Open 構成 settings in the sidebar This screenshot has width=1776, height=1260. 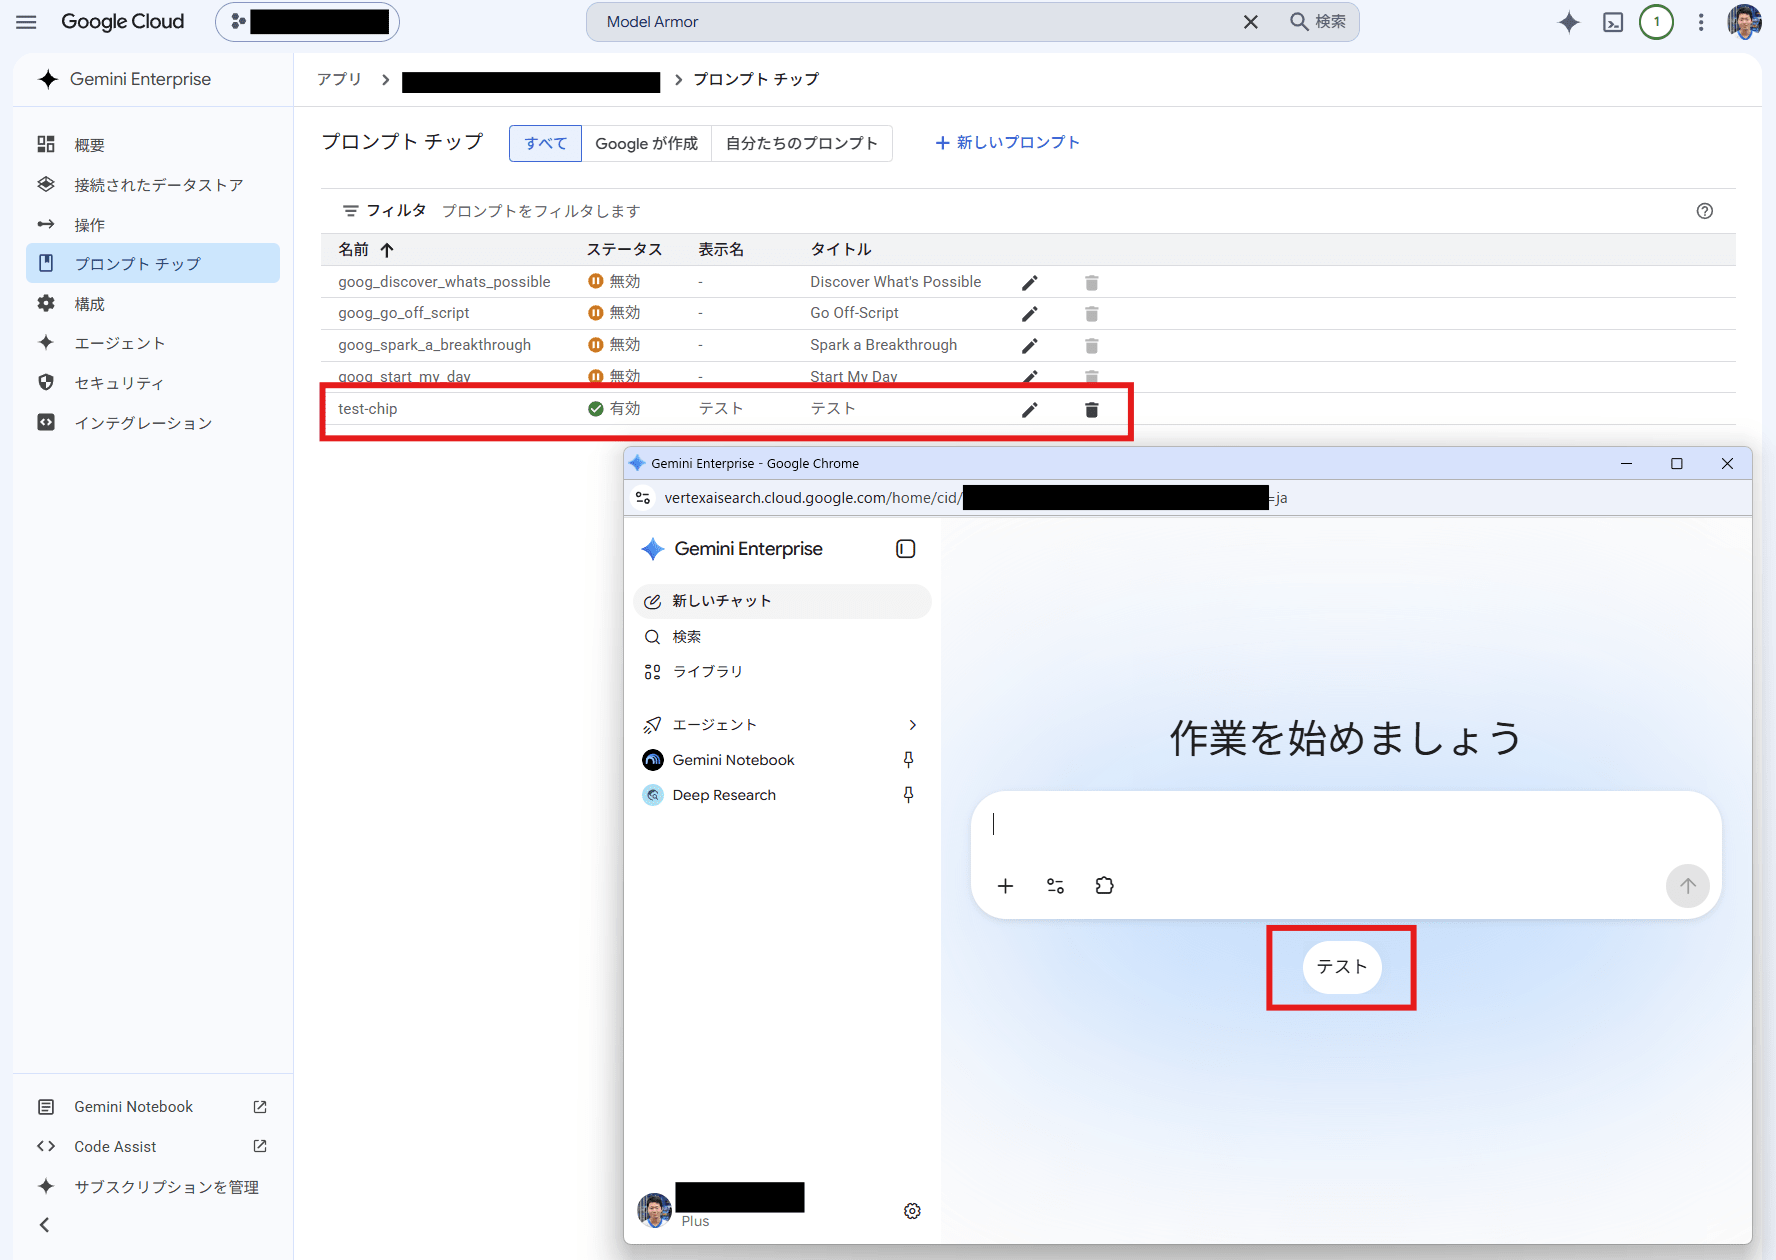point(153,303)
